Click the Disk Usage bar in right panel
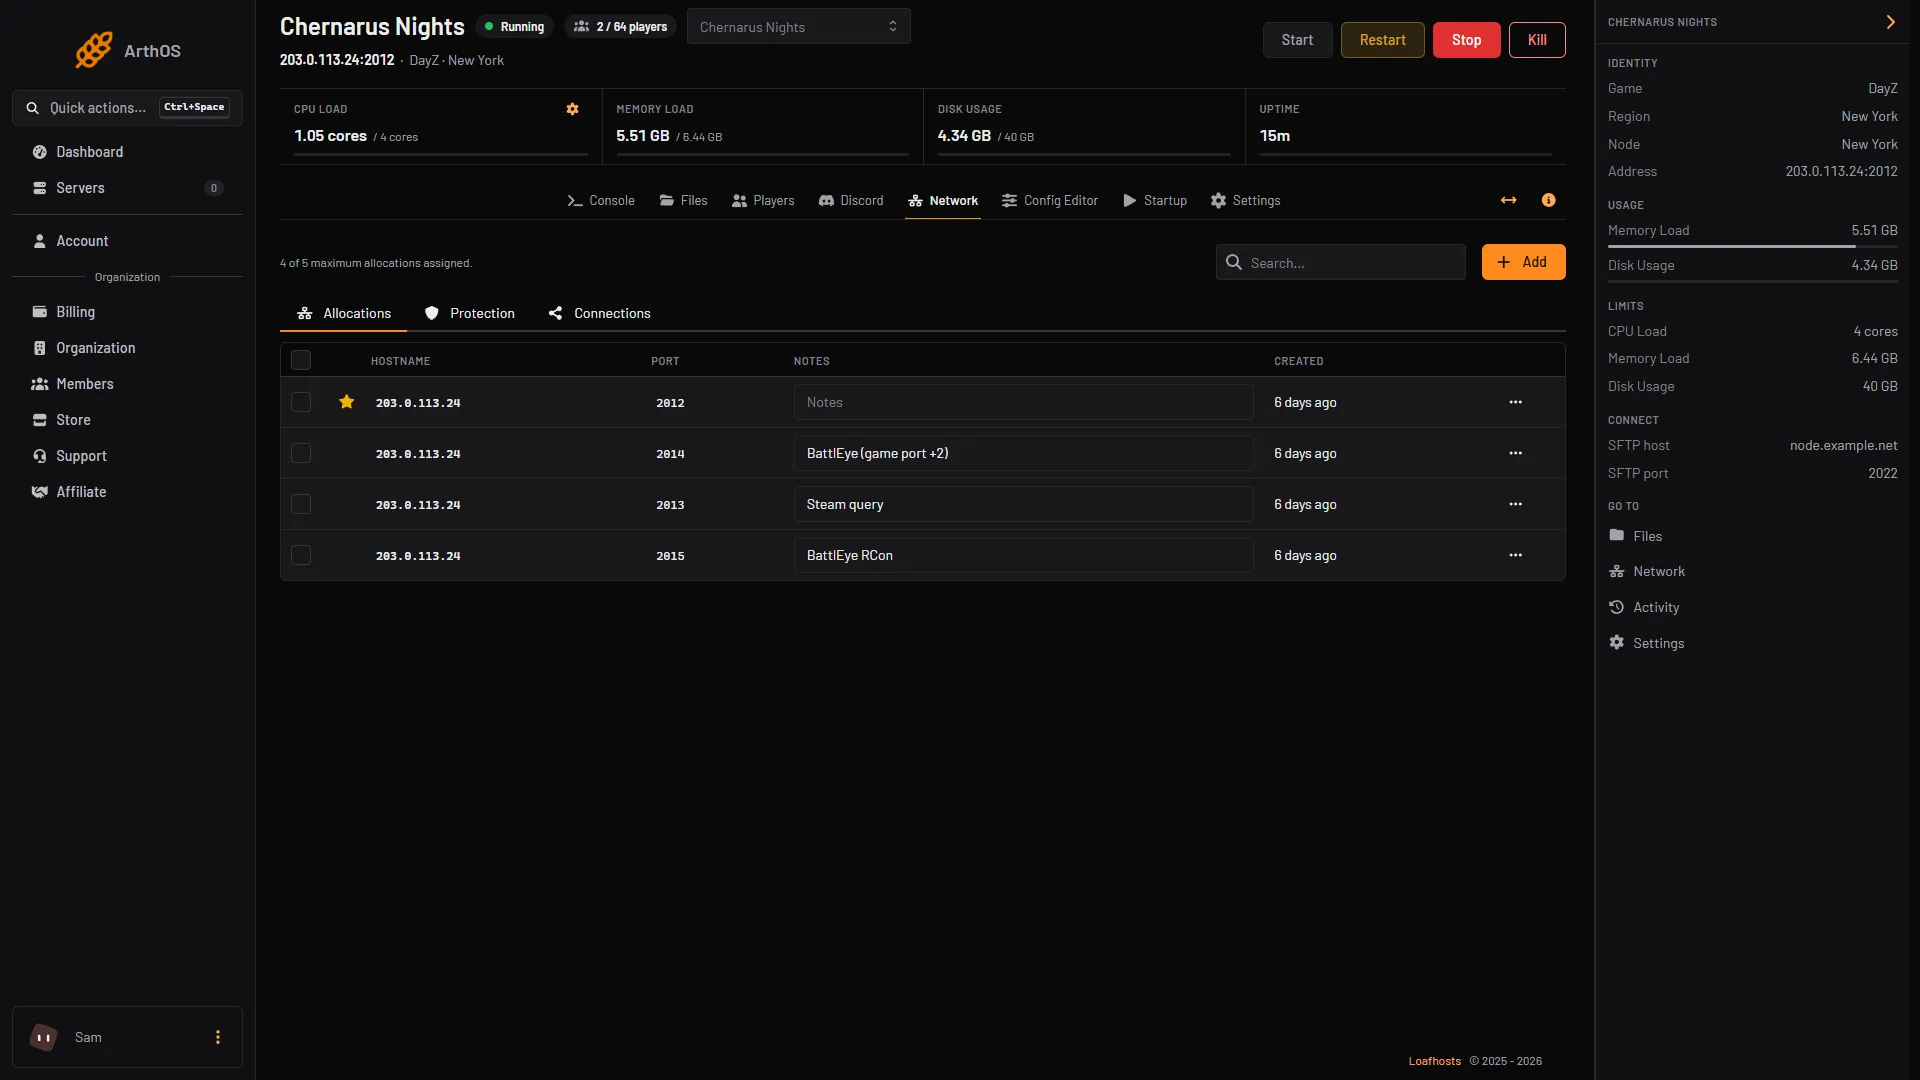This screenshot has width=1920, height=1080. pos(1752,281)
